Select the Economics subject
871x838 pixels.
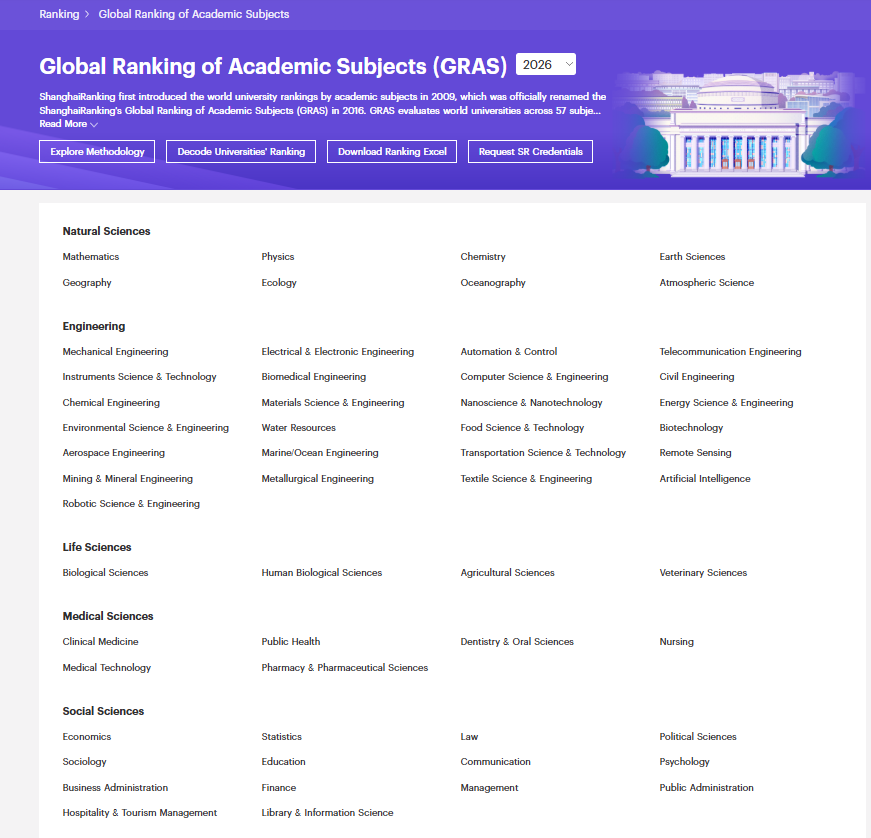point(87,736)
